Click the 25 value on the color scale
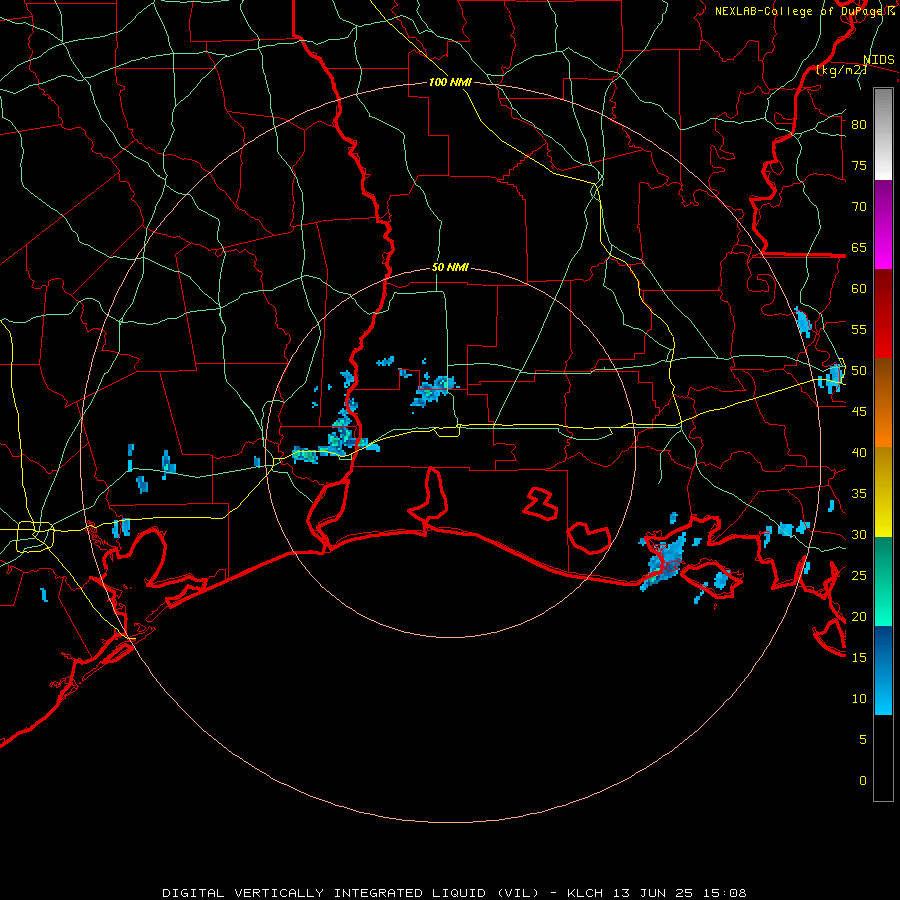Screen dimensions: 900x900 coord(859,576)
